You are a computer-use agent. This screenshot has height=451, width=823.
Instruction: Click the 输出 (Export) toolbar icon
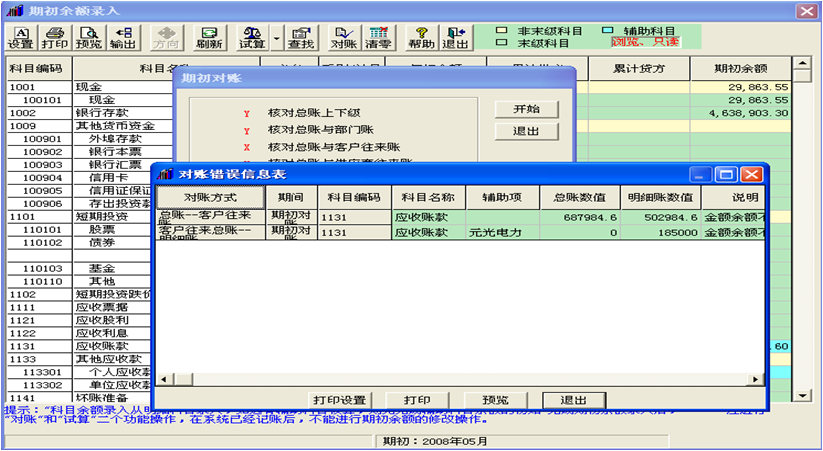123,38
